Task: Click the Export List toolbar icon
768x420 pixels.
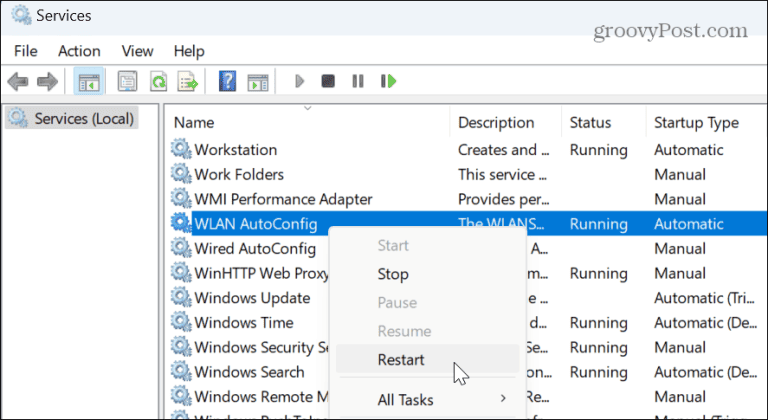Action: pos(188,81)
